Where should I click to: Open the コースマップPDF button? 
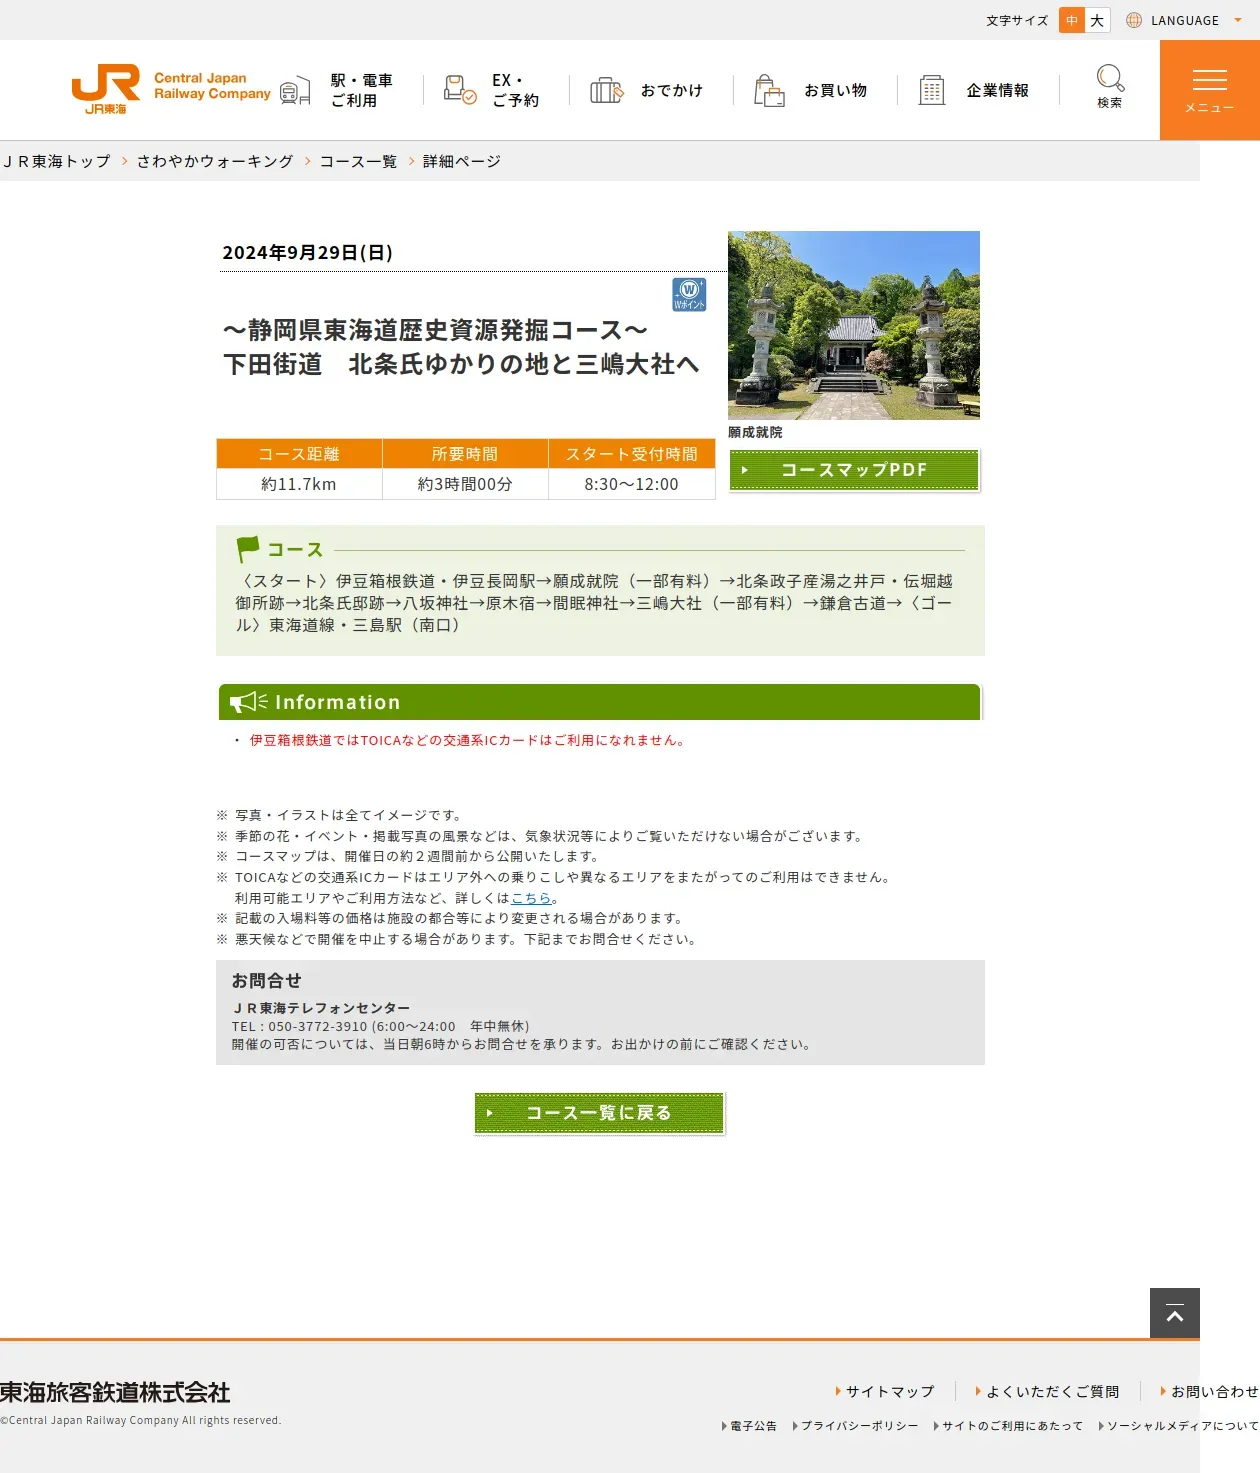(x=855, y=470)
